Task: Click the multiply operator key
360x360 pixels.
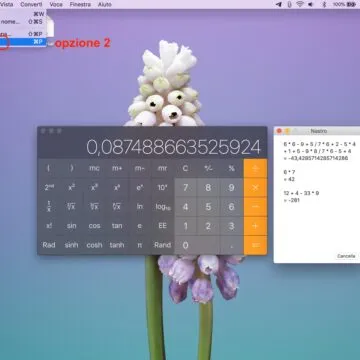Action: coord(255,188)
